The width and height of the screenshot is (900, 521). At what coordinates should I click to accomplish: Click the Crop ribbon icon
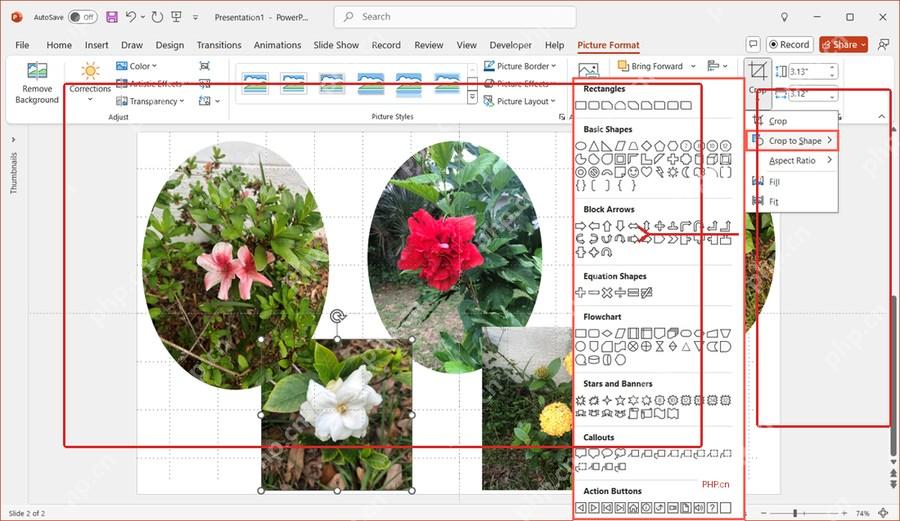click(758, 72)
